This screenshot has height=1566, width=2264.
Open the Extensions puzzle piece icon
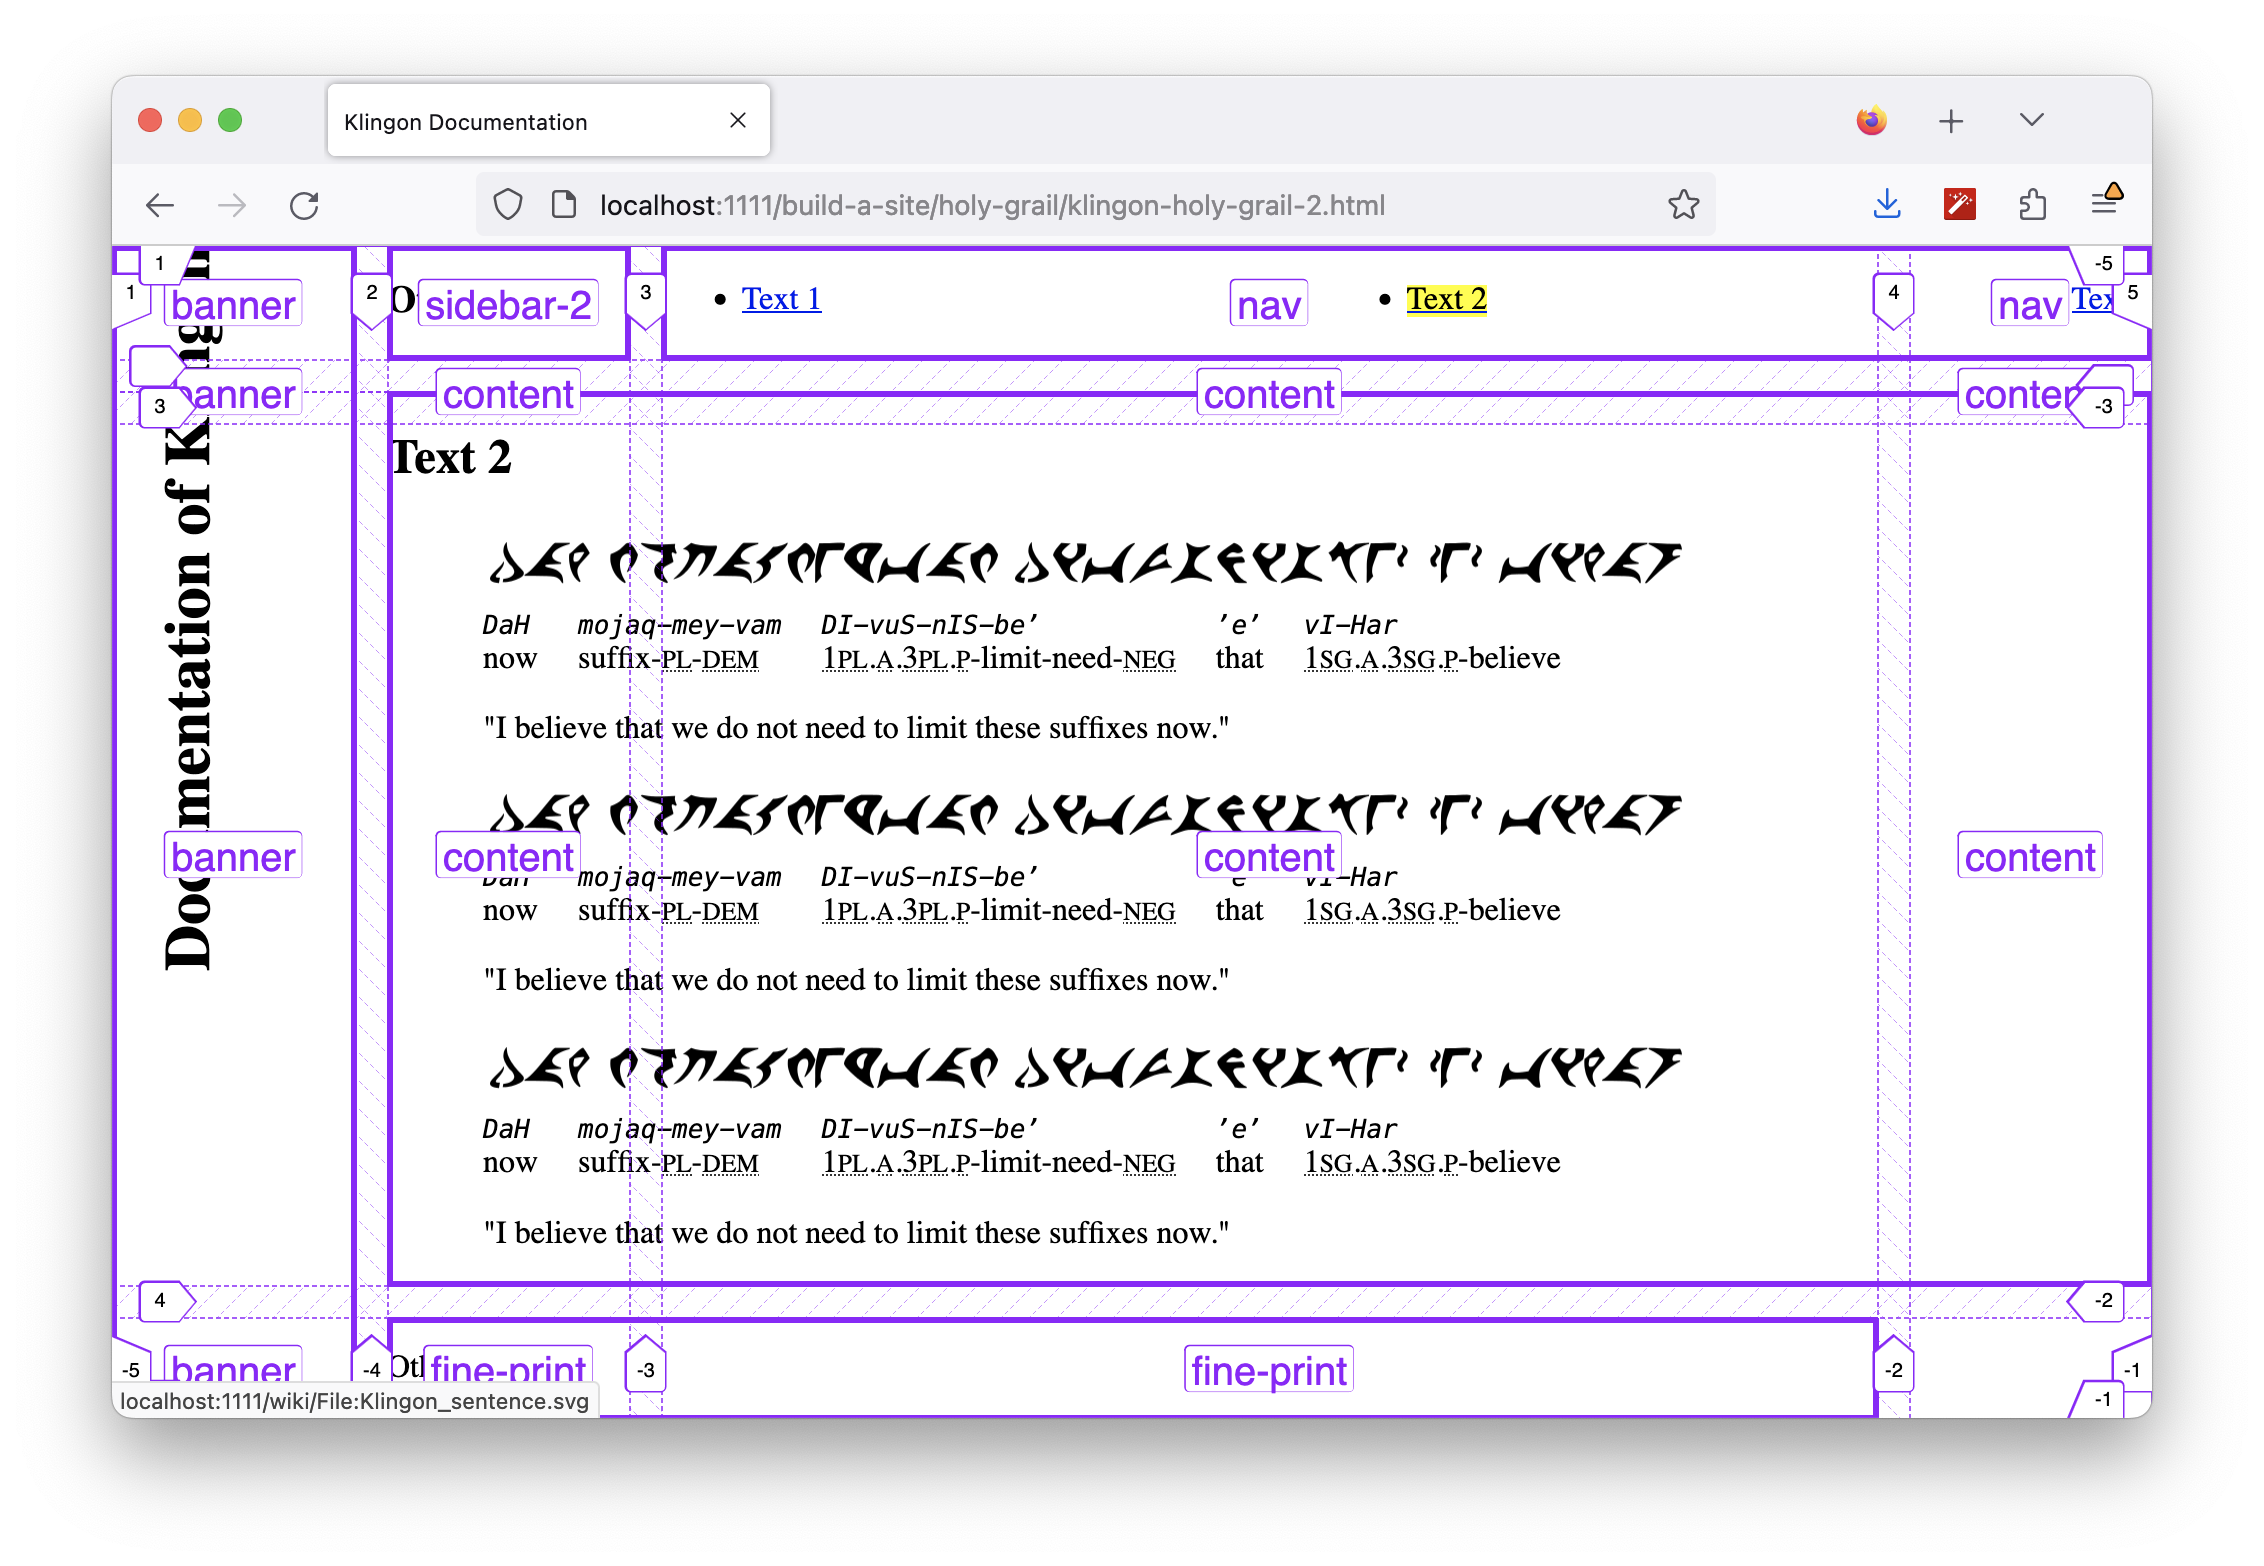[x=2032, y=205]
